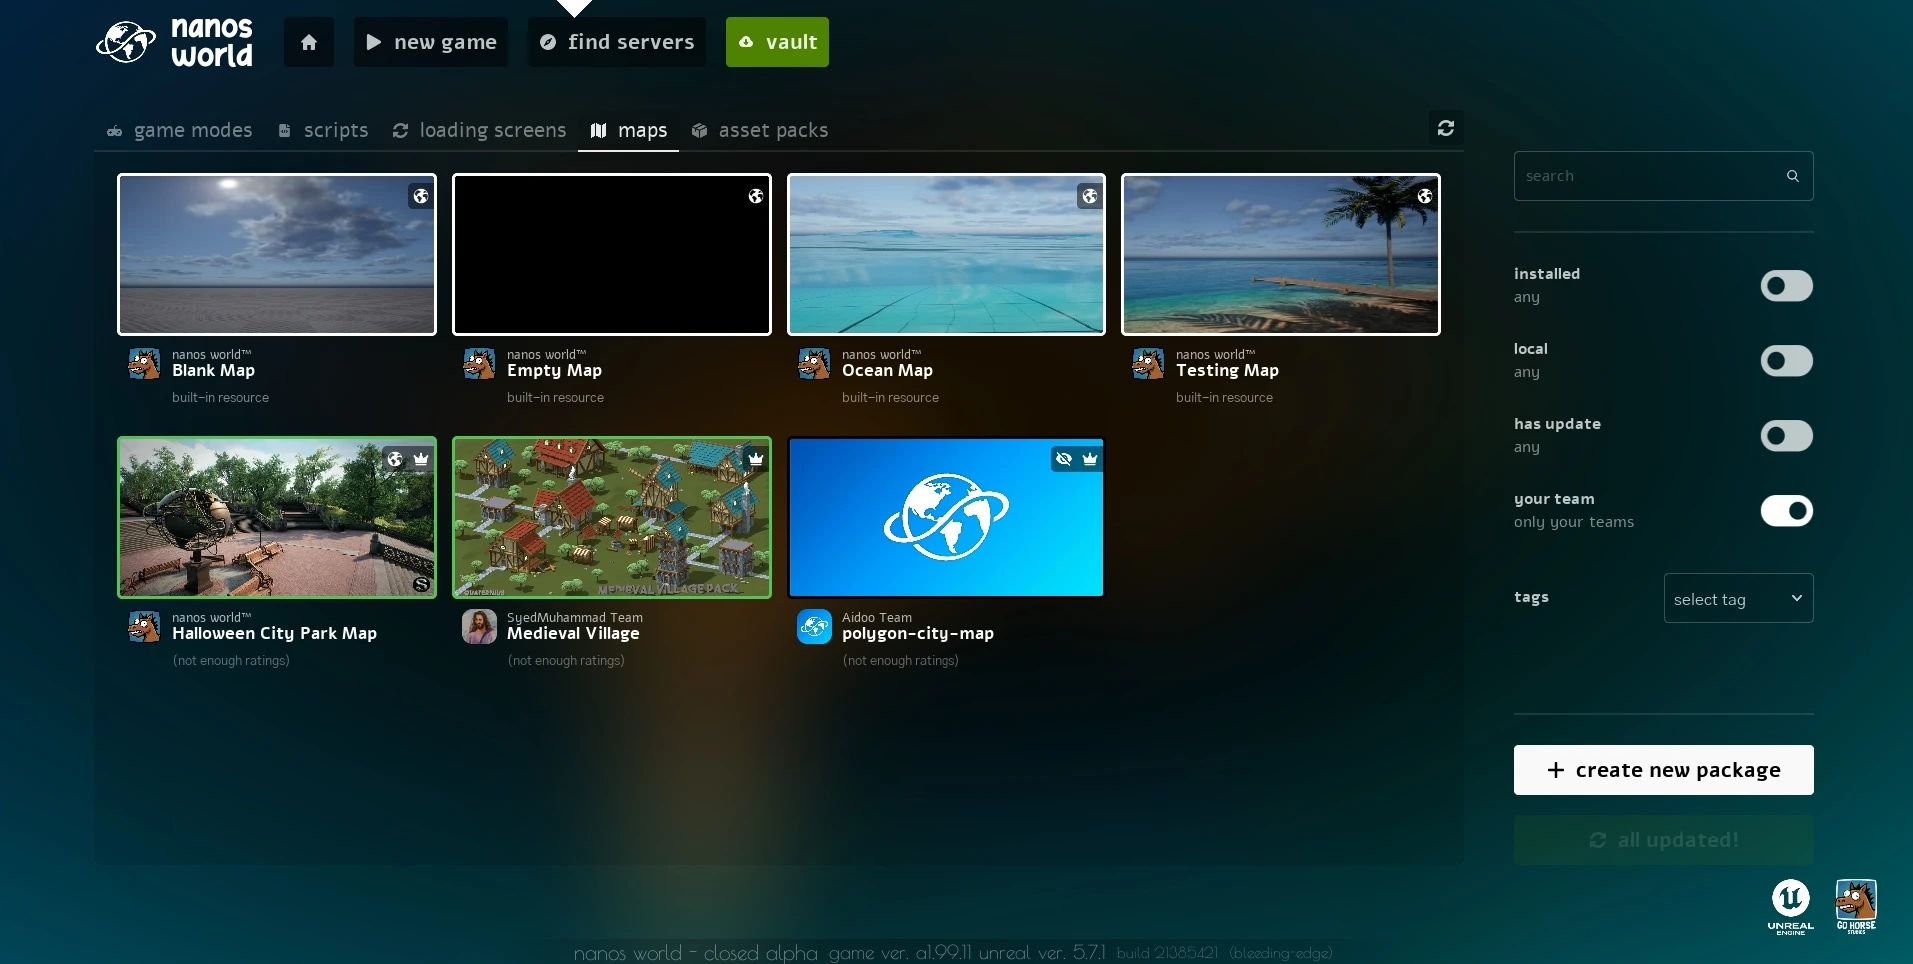Open the find servers page
Viewport: 1913px width, 964px height.
617,42
